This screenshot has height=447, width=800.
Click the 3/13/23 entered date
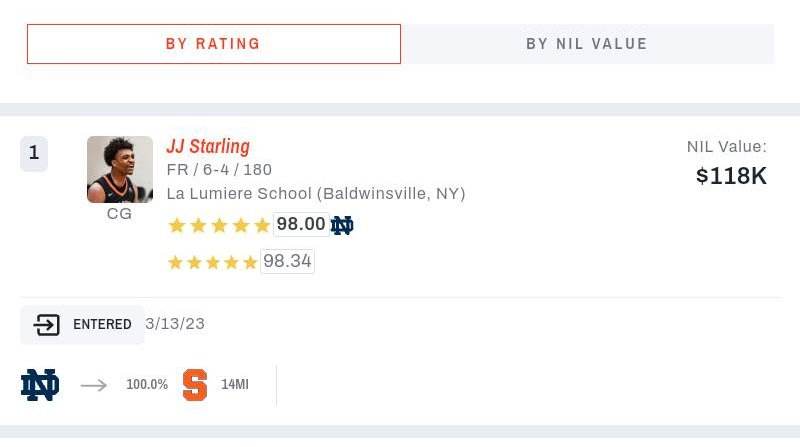(175, 324)
